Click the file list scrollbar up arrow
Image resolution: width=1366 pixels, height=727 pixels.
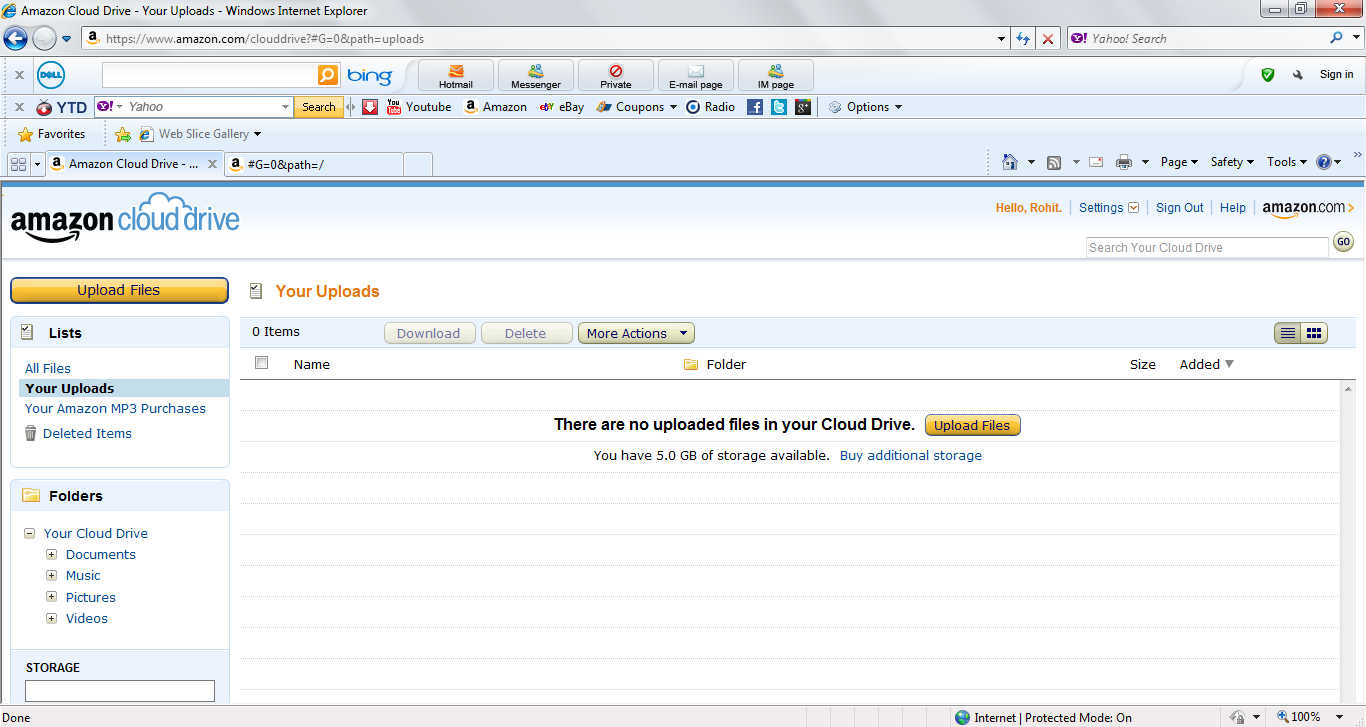tap(1348, 388)
